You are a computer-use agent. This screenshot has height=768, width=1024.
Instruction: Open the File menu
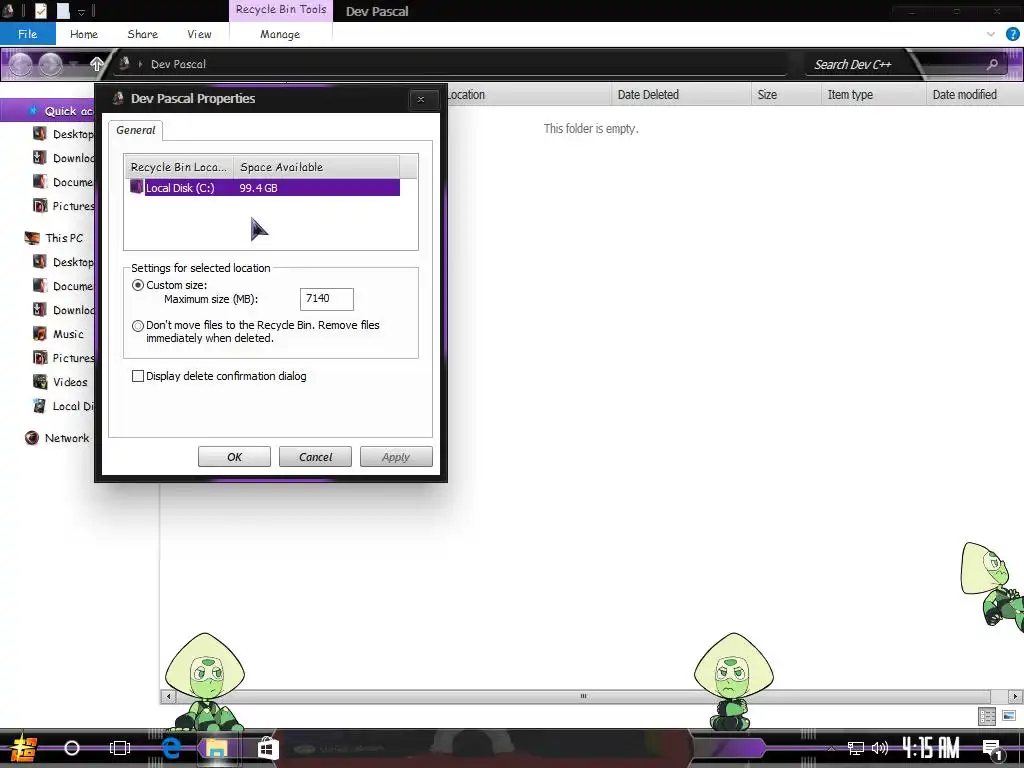click(27, 34)
